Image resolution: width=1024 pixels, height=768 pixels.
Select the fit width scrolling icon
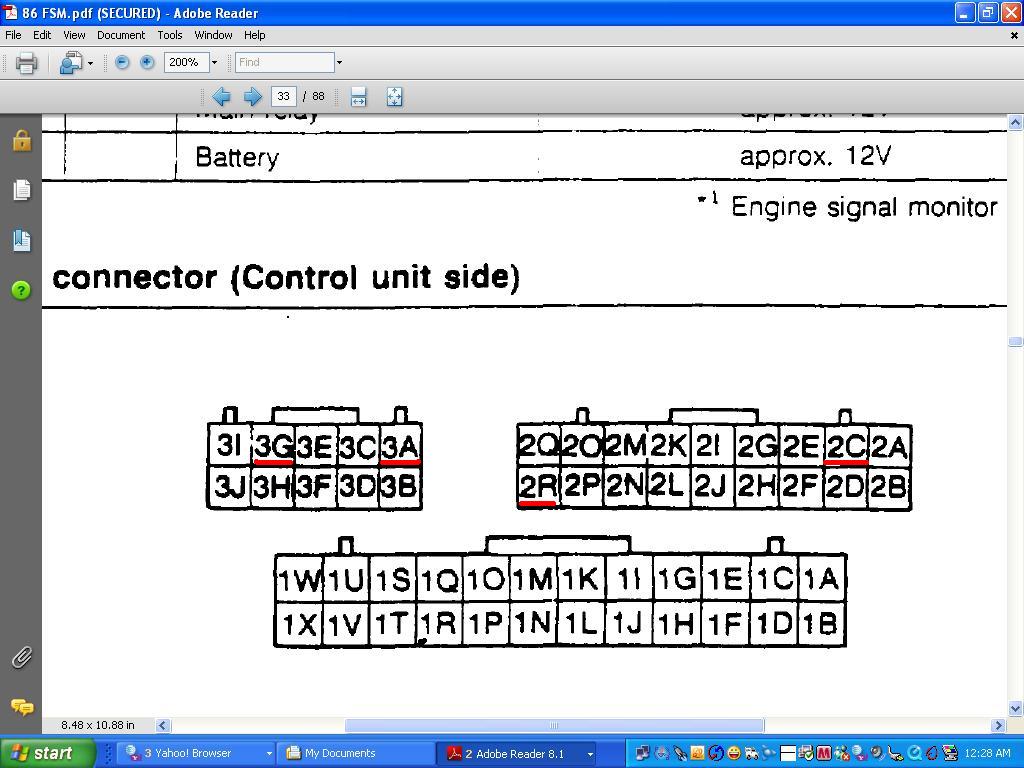pos(358,97)
